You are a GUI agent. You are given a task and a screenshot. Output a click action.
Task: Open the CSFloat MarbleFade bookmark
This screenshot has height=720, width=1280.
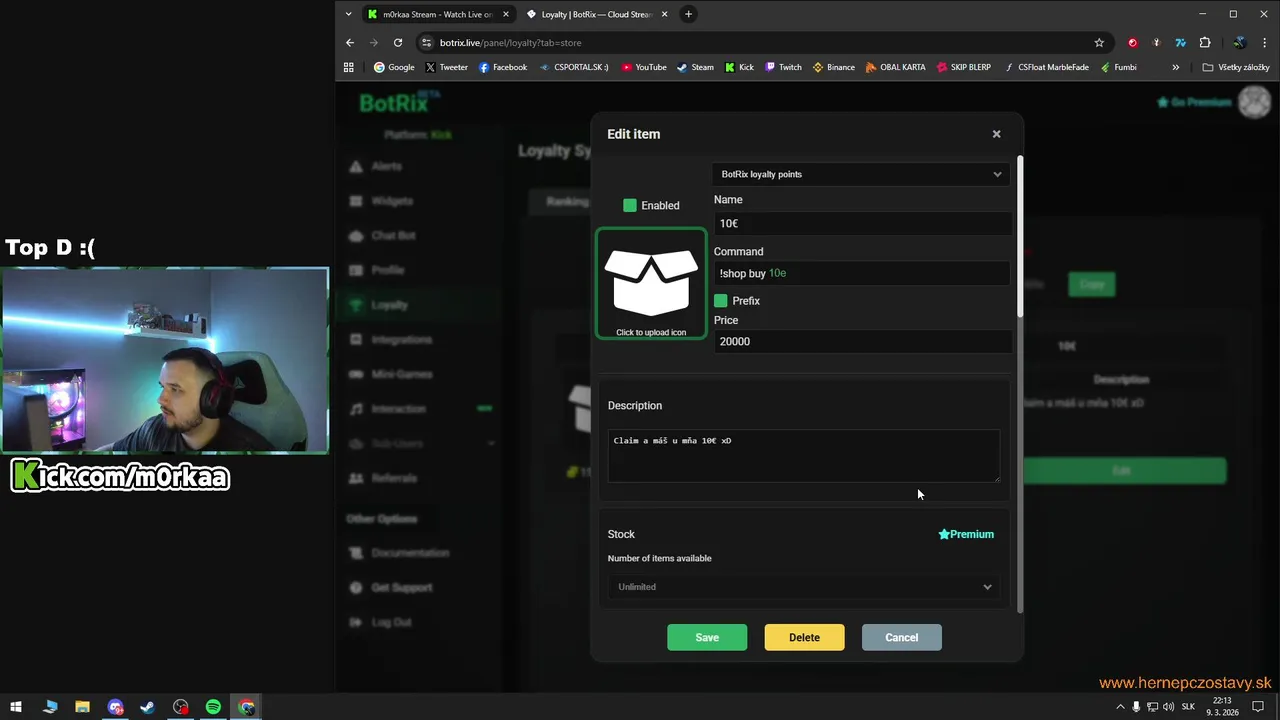click(x=1046, y=68)
